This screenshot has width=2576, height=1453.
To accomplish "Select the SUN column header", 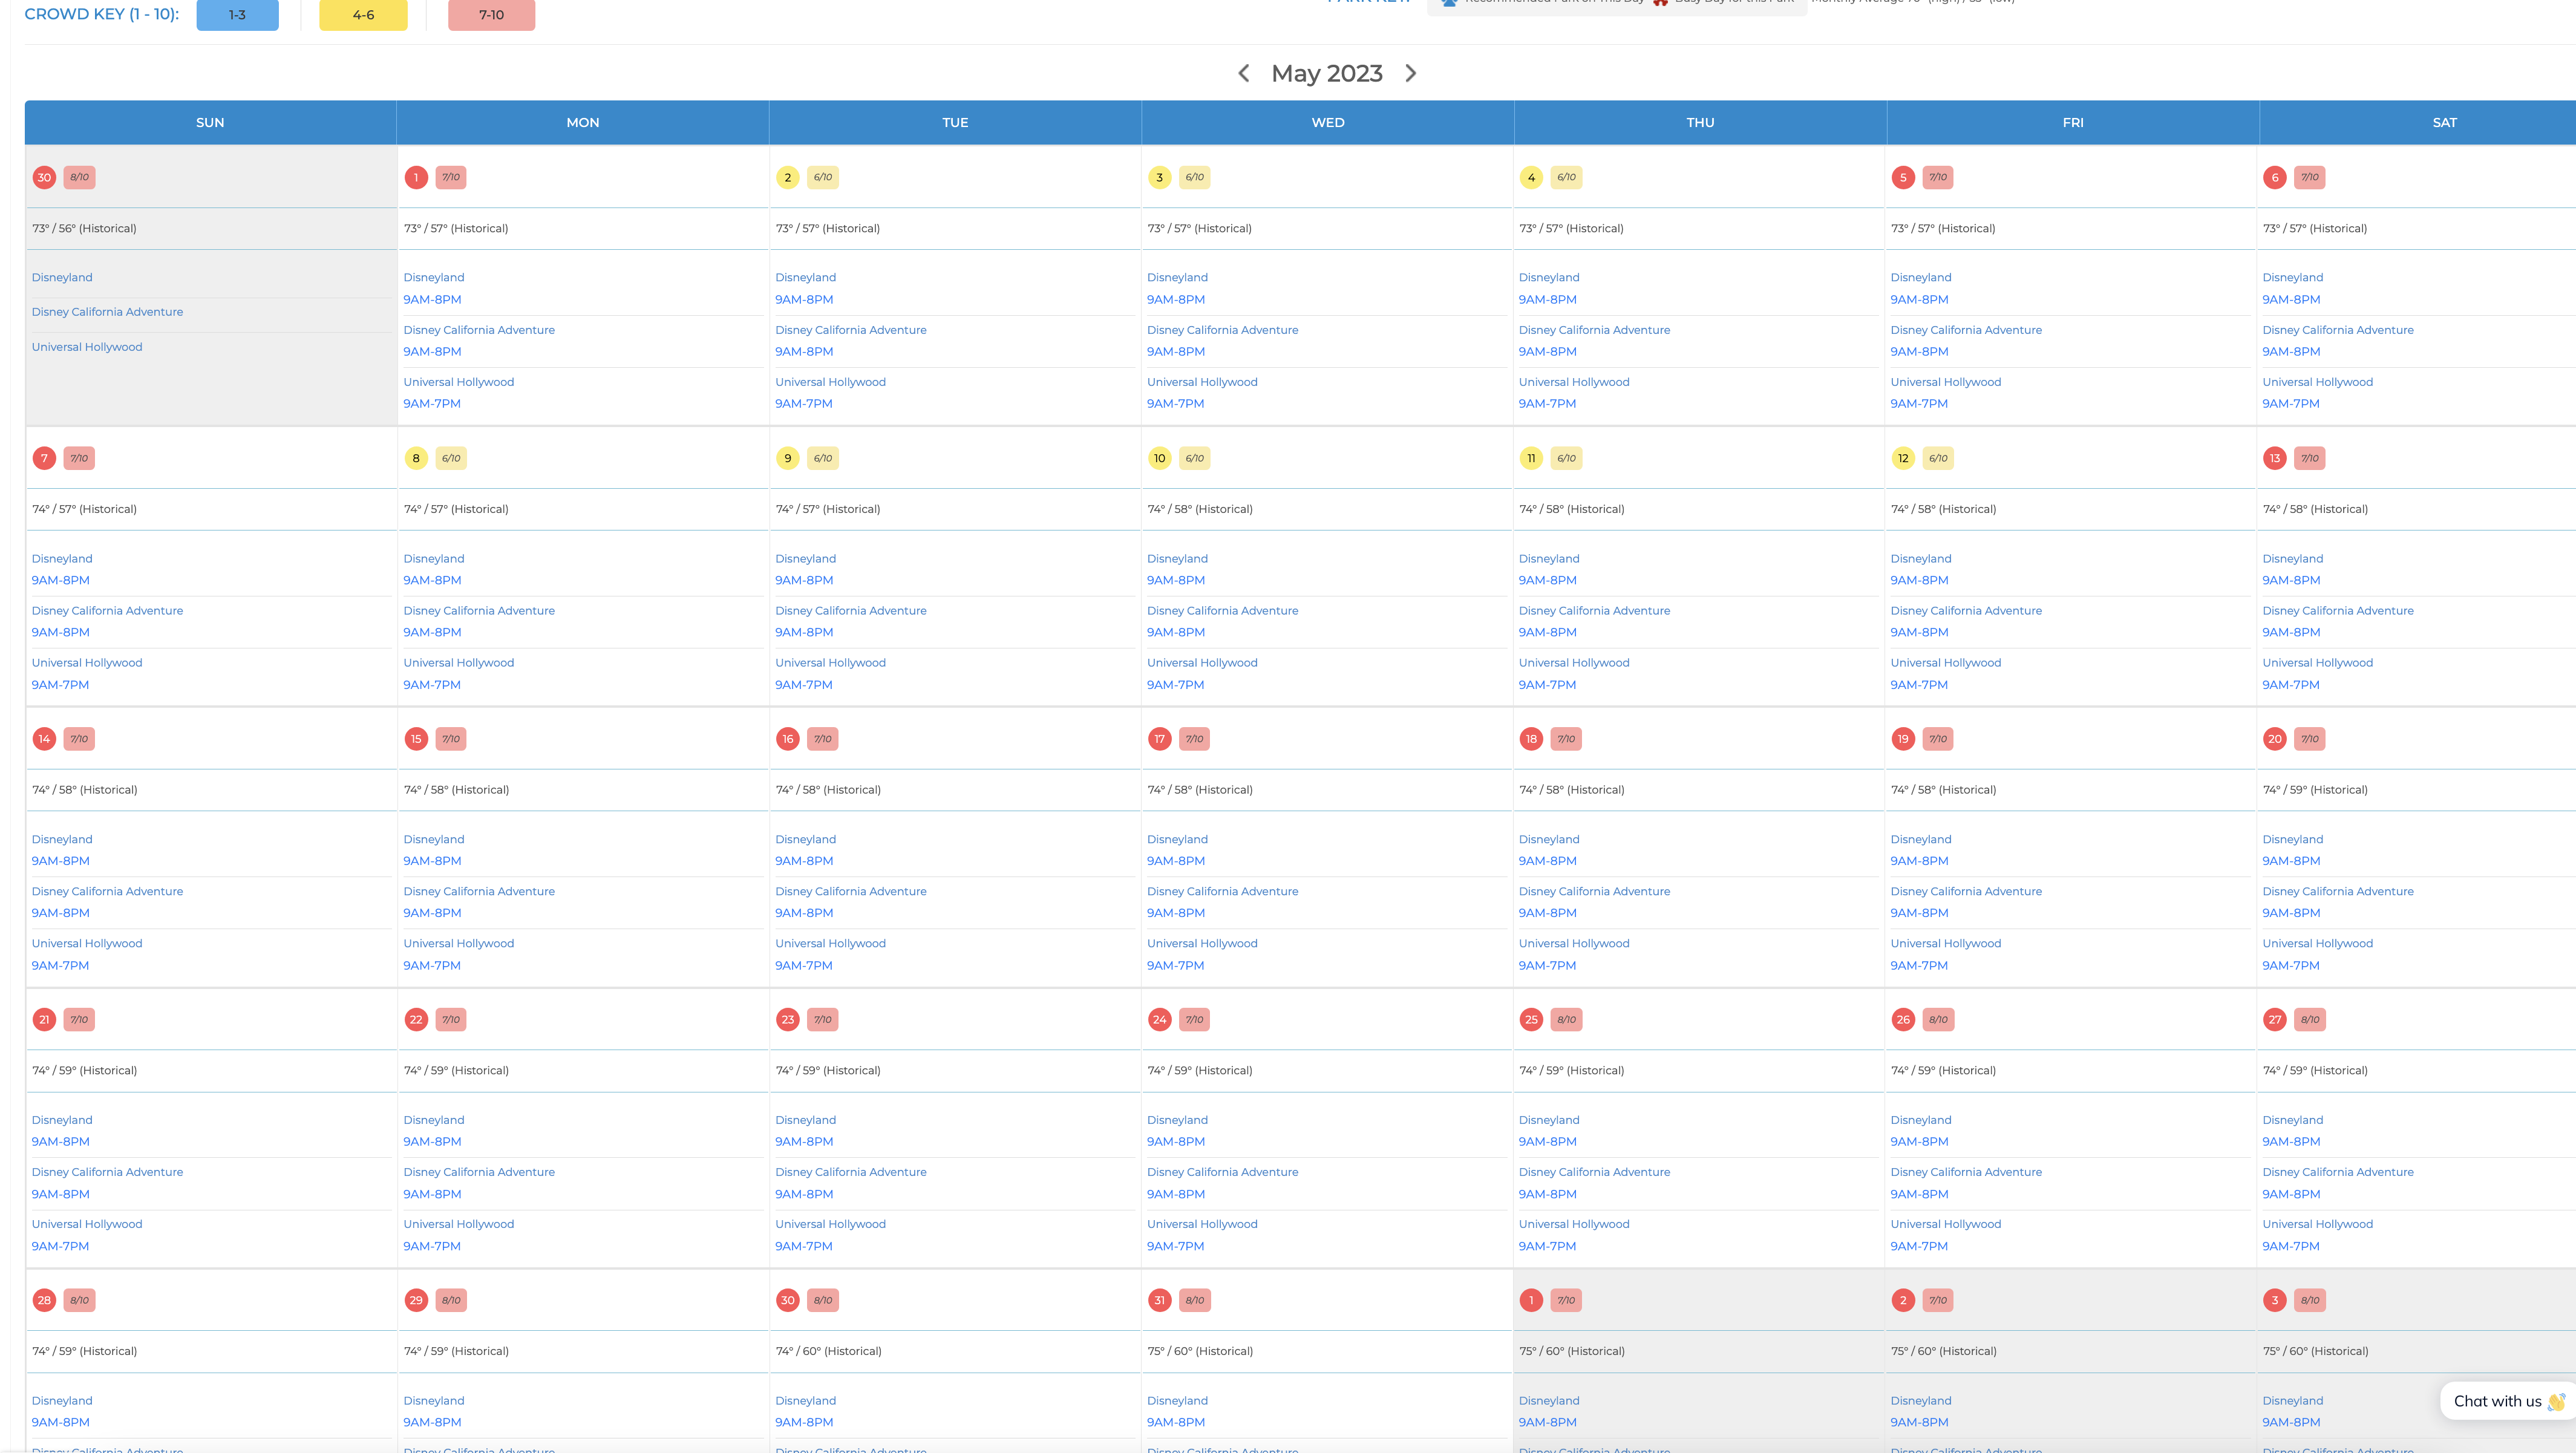I will click(210, 122).
